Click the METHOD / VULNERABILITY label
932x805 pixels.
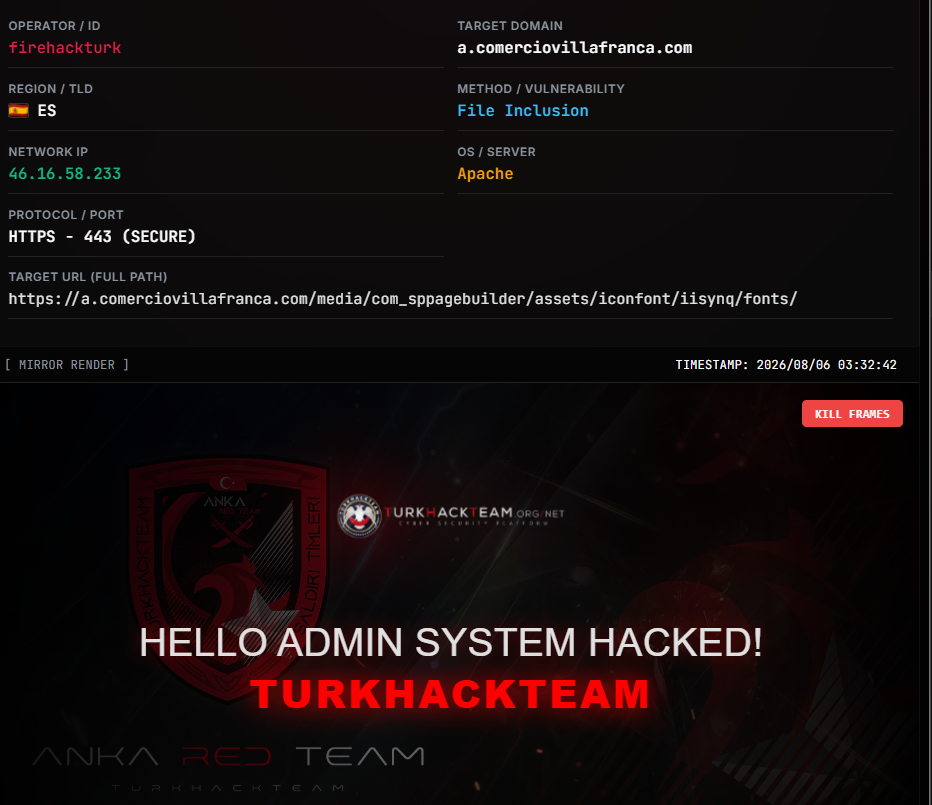click(541, 89)
